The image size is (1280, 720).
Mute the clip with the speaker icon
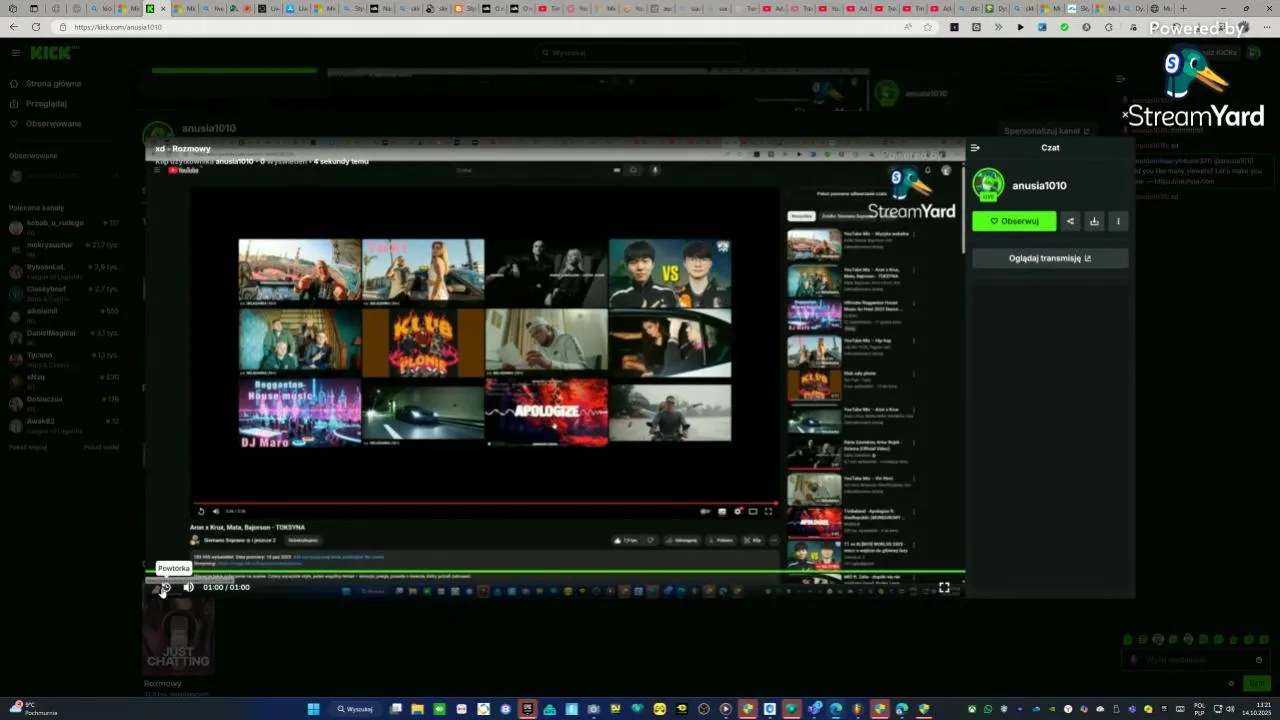(188, 587)
